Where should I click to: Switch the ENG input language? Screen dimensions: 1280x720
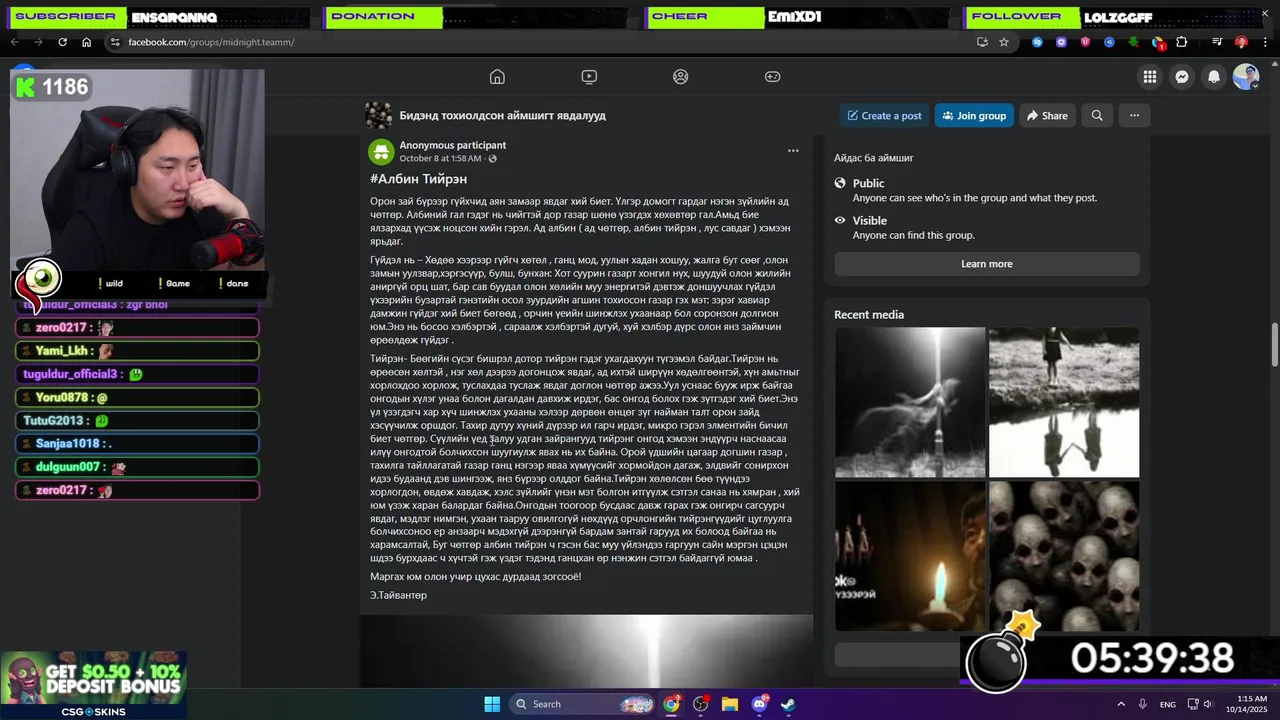click(1167, 704)
